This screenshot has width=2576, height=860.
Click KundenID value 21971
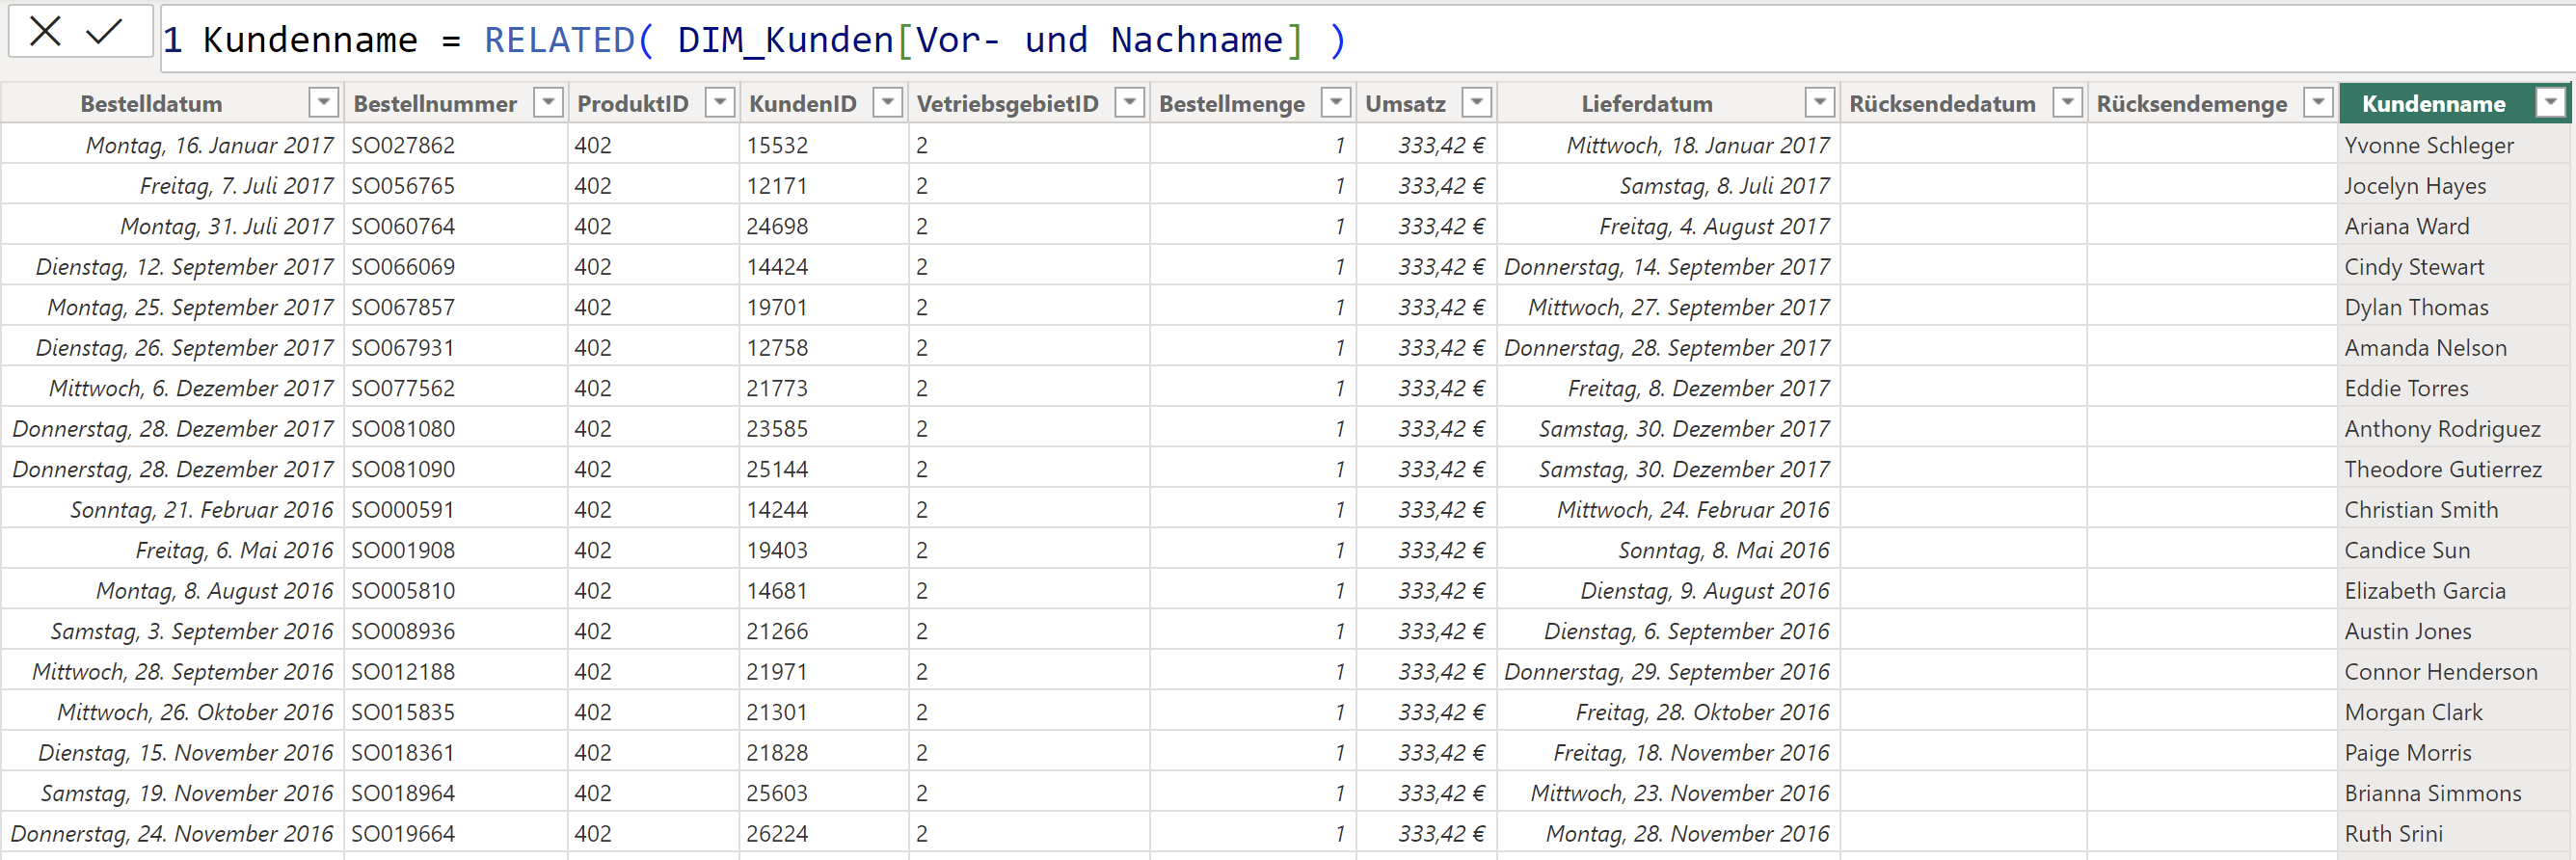click(777, 672)
